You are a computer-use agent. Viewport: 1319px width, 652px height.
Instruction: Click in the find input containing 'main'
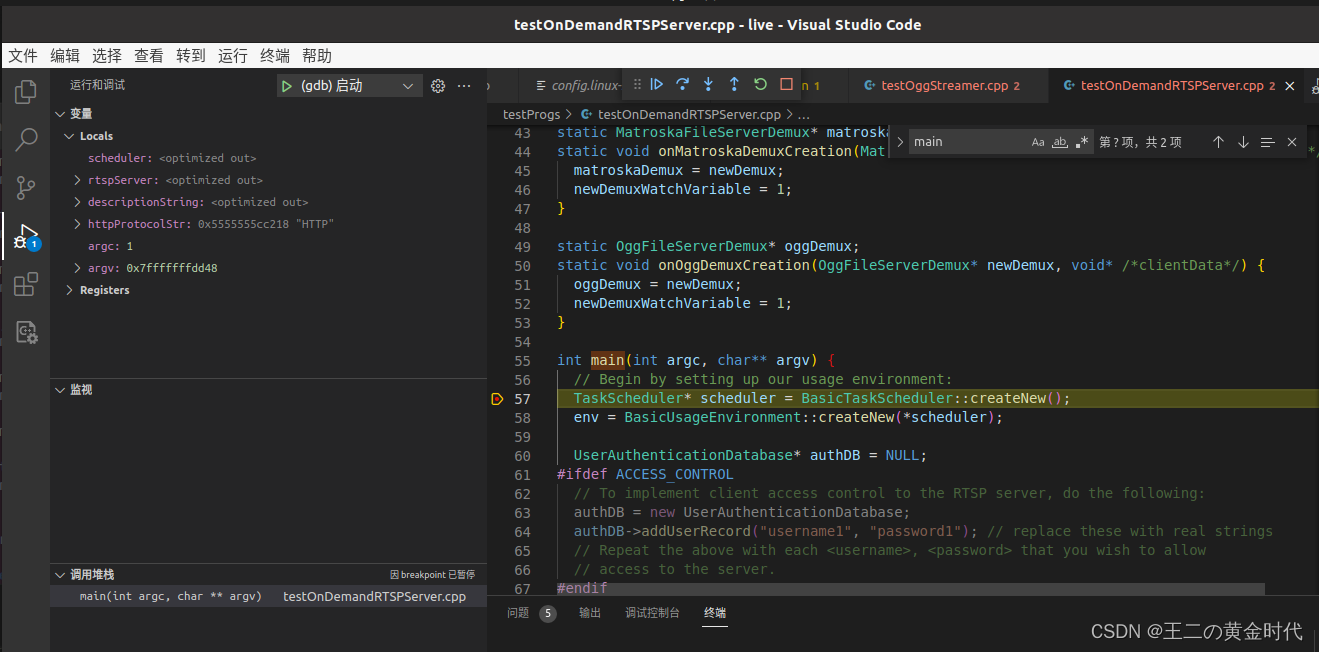tap(968, 142)
